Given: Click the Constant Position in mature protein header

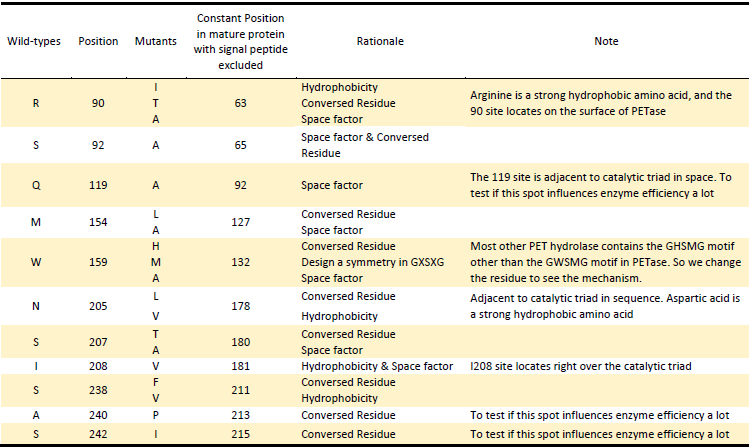Looking at the screenshot, I should coord(240,42).
